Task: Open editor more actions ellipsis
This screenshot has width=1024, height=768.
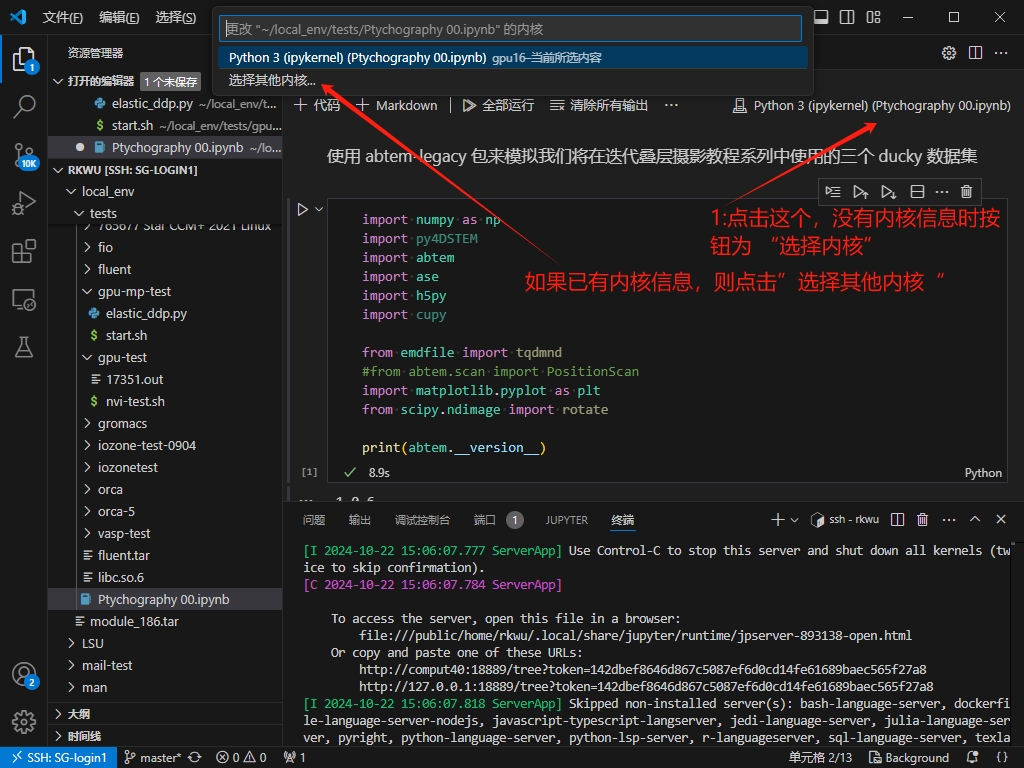Action: pyautogui.click(x=1001, y=53)
